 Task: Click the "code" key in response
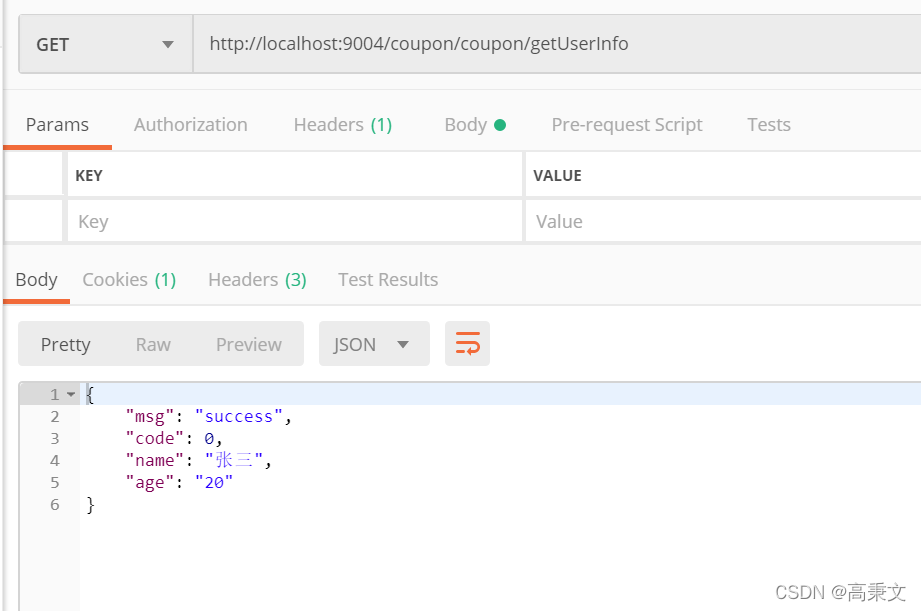pos(154,438)
